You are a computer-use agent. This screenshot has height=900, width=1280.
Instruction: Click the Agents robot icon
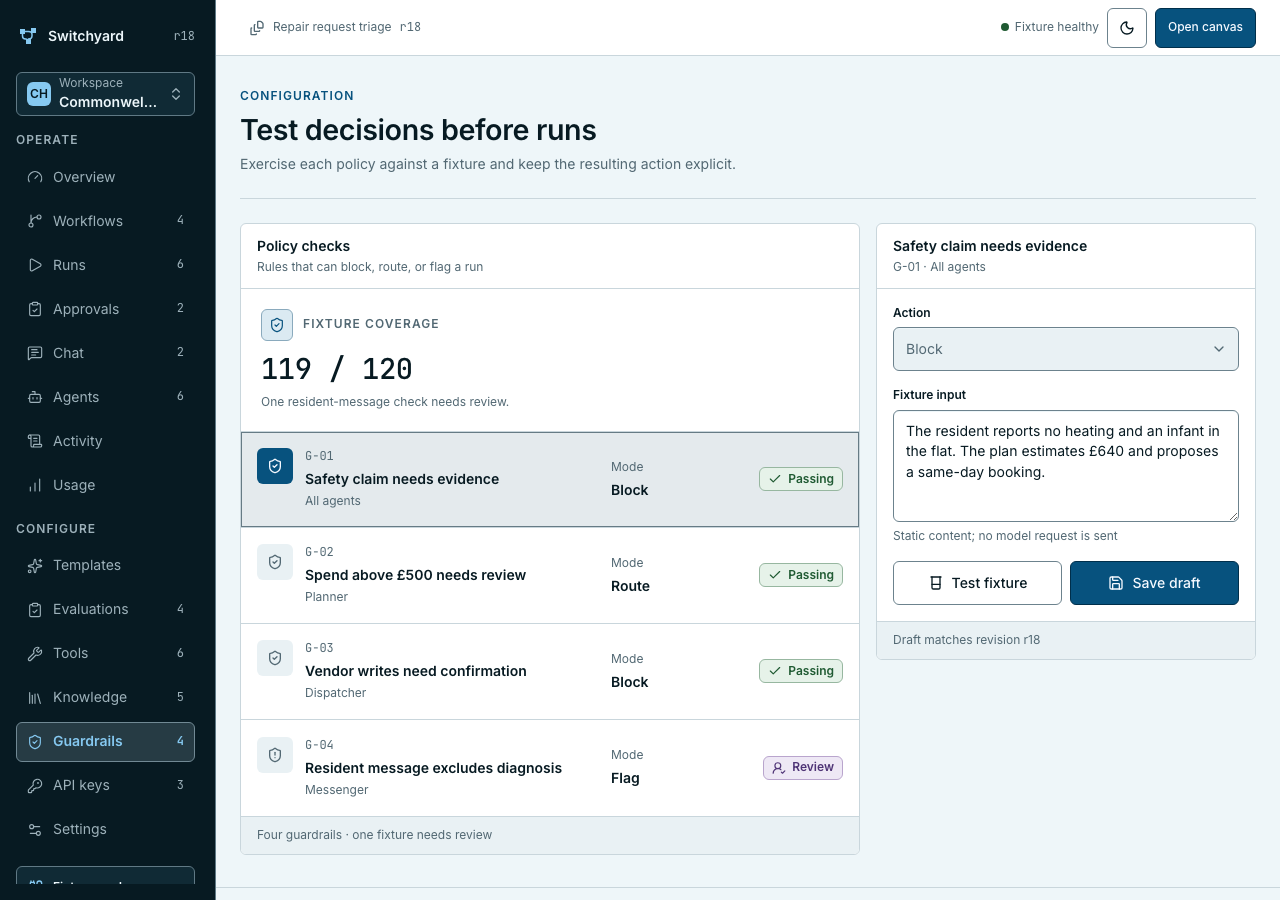tap(35, 397)
